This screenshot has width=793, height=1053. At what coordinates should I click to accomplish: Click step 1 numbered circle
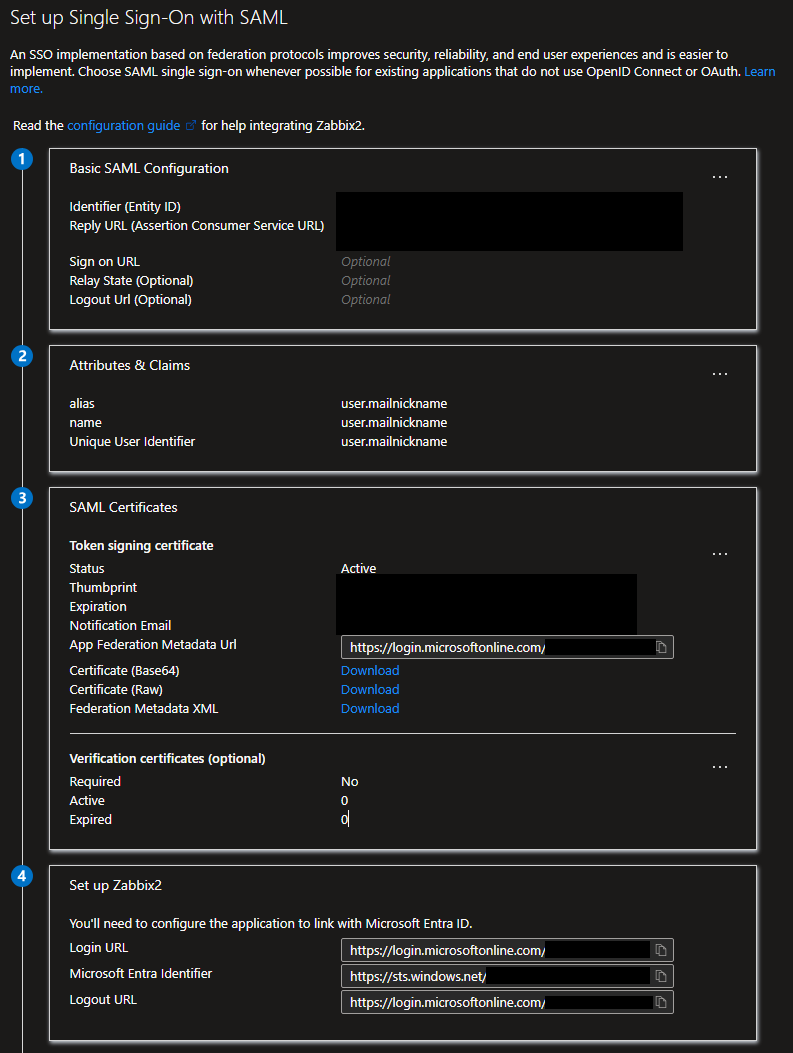23,159
